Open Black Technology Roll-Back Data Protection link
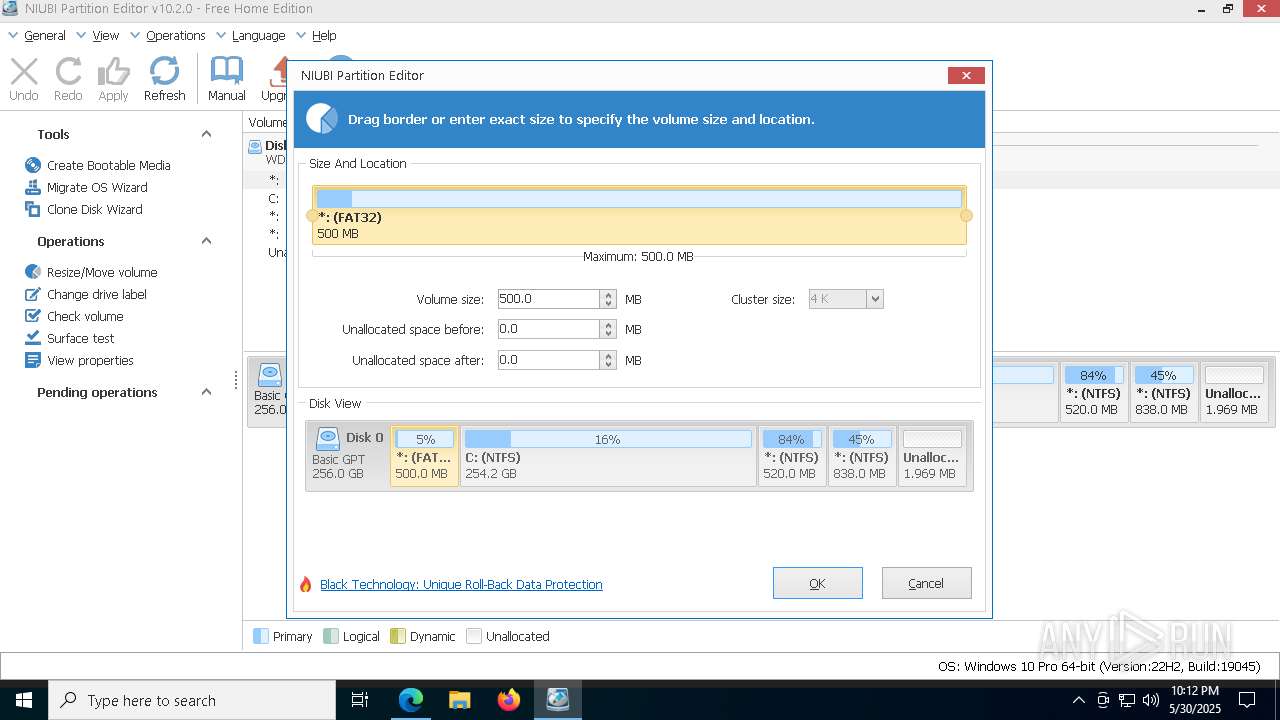Screen dimensions: 1280x720 [x=461, y=584]
